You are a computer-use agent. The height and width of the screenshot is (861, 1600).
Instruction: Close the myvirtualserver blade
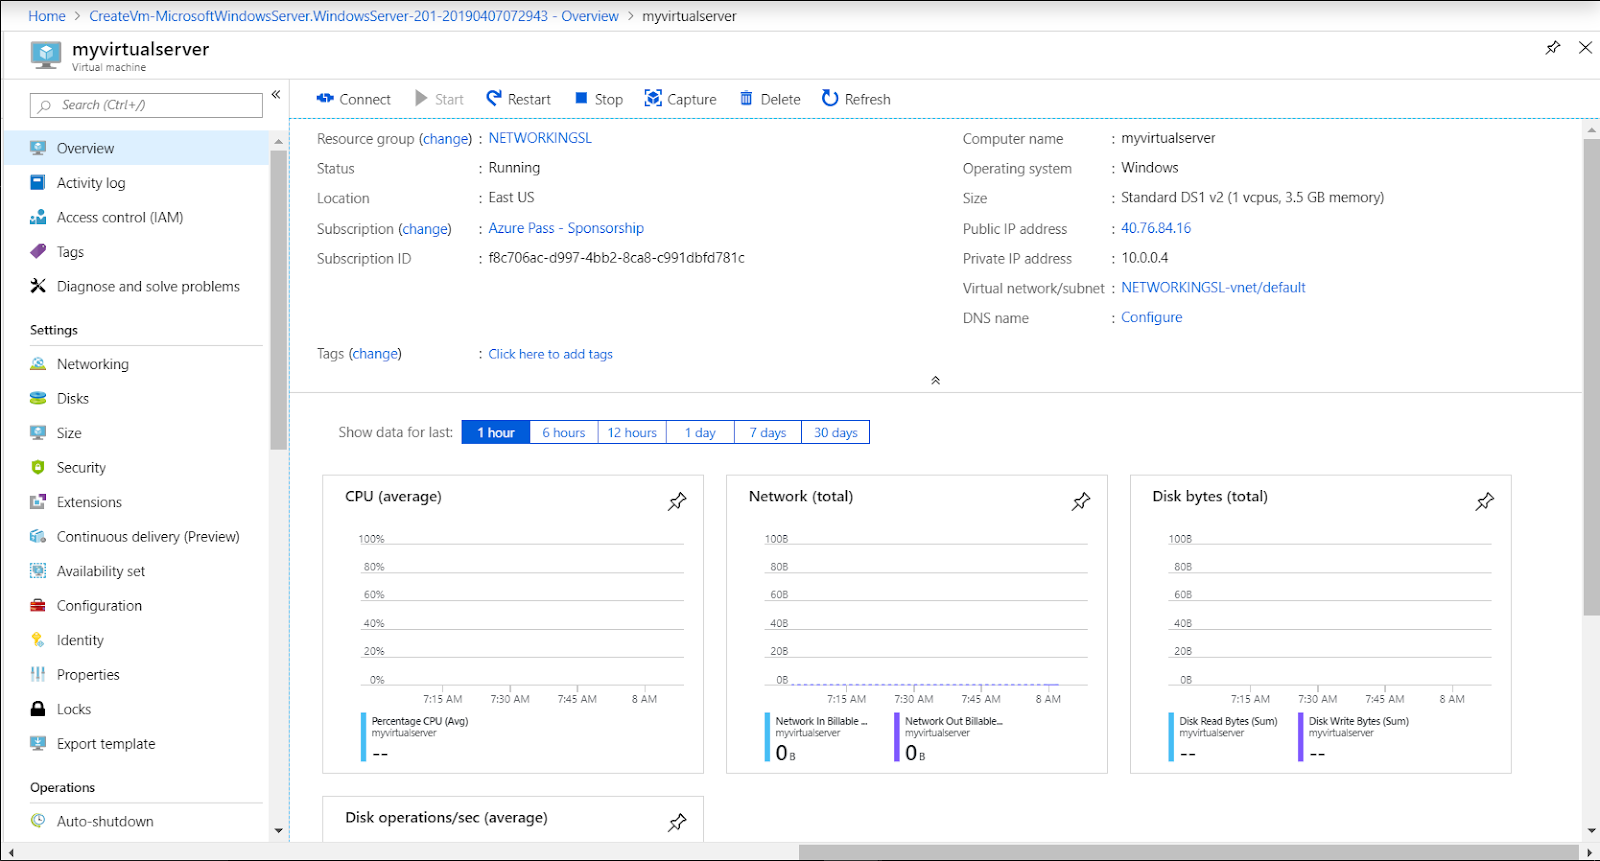(1585, 47)
